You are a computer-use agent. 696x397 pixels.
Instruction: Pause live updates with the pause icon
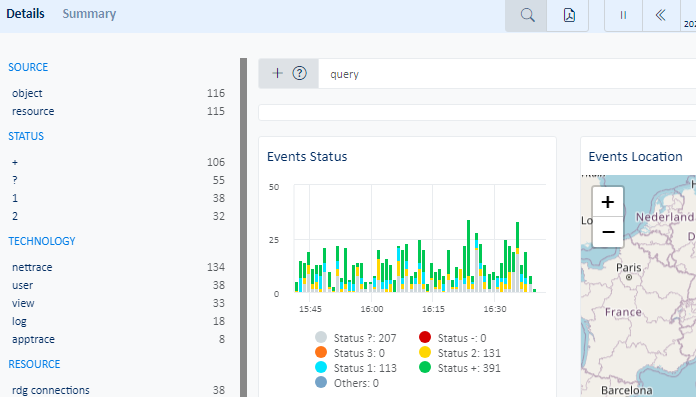click(x=623, y=16)
